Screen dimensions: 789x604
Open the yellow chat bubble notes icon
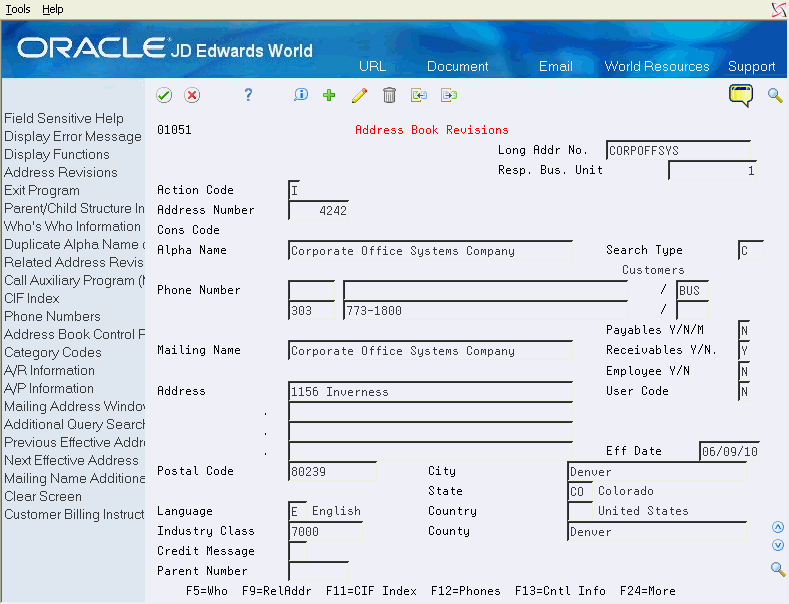point(741,95)
